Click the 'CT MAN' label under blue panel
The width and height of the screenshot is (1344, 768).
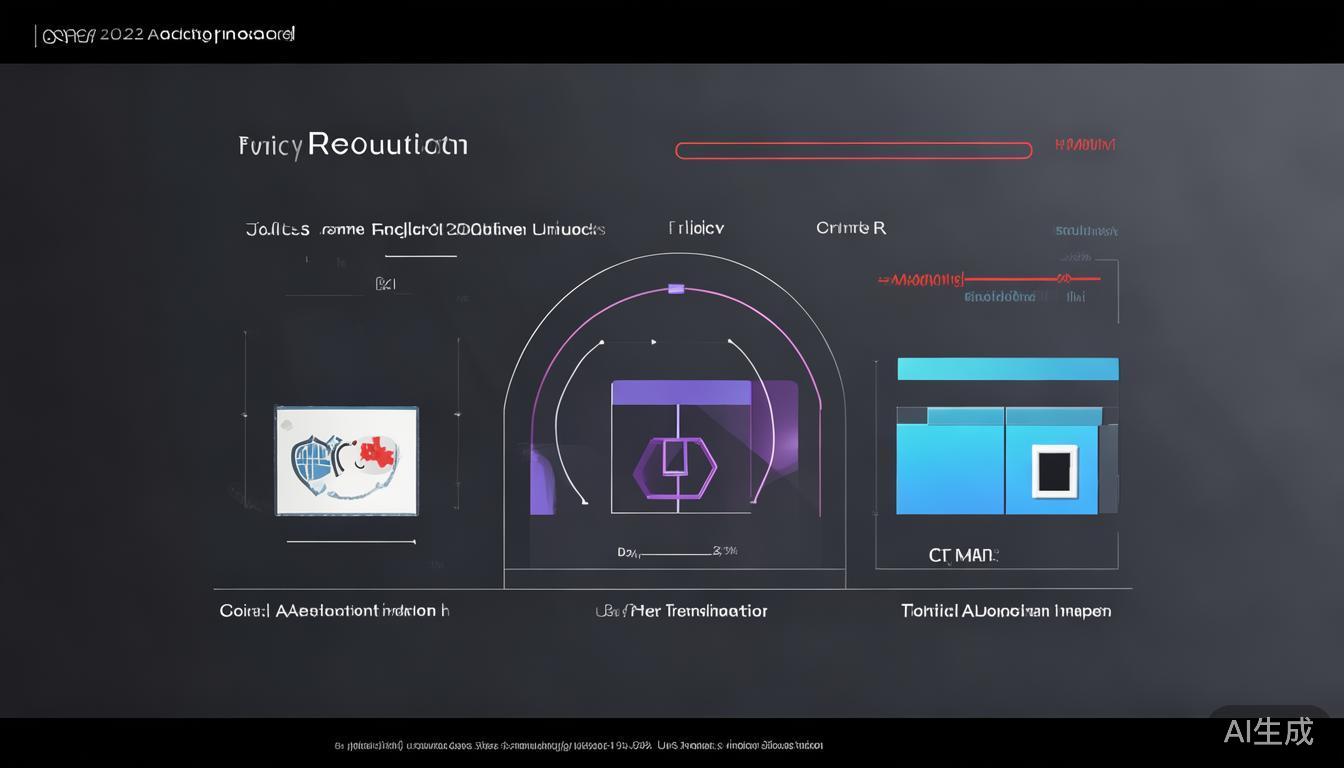coord(963,555)
